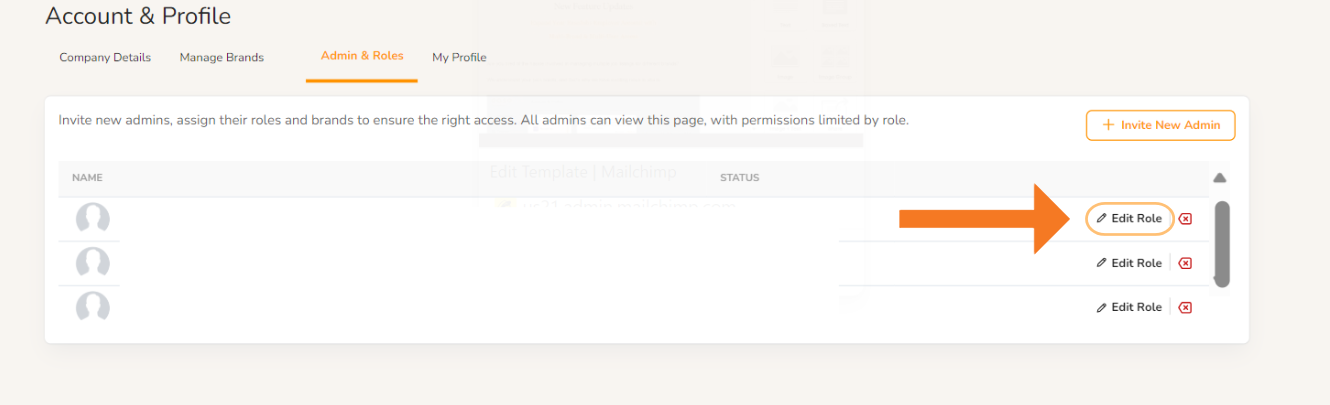1330x405 pixels.
Task: Click pencil icon in highlighted Edit Role
Action: 1102,218
